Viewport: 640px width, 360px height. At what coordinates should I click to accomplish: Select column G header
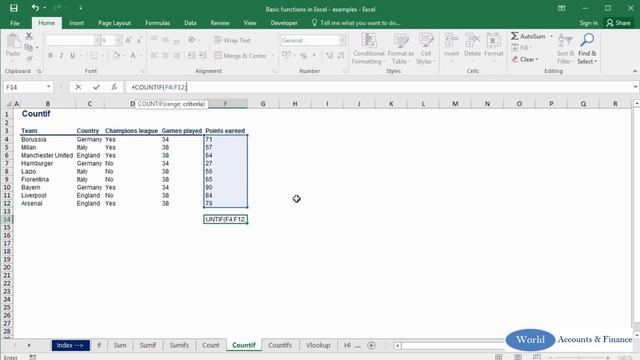(263, 104)
